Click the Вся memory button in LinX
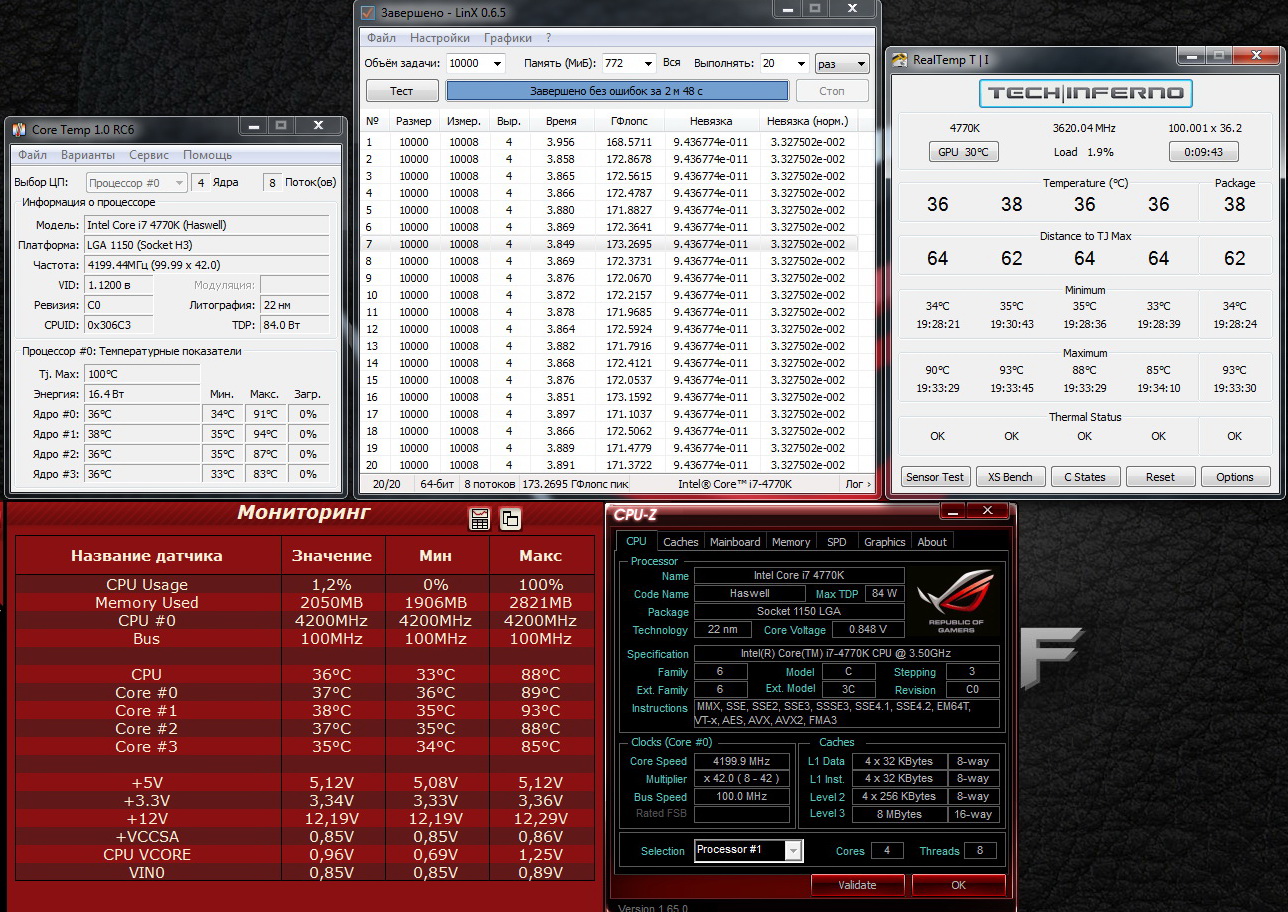 (672, 63)
